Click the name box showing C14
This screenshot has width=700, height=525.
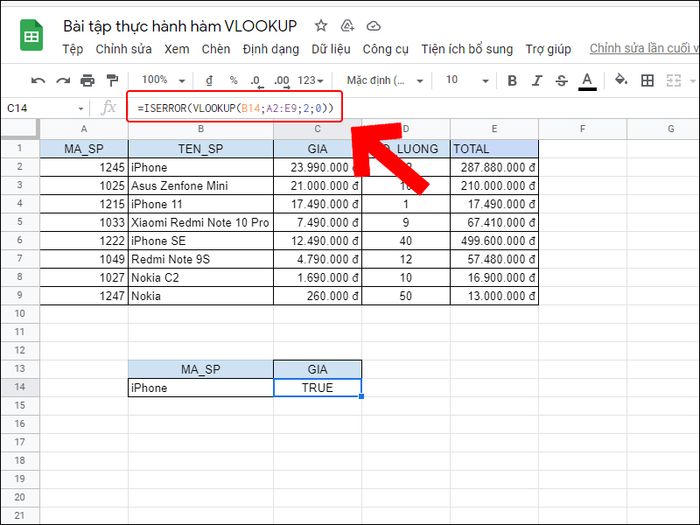(x=38, y=108)
